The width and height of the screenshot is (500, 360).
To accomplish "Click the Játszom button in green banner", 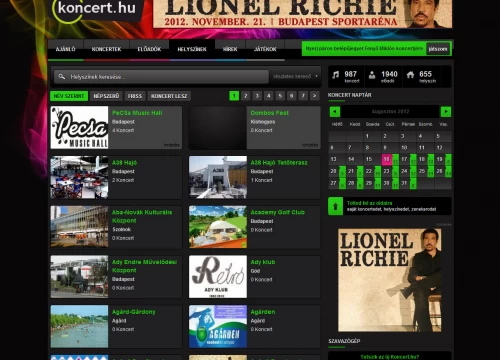I will coord(438,49).
